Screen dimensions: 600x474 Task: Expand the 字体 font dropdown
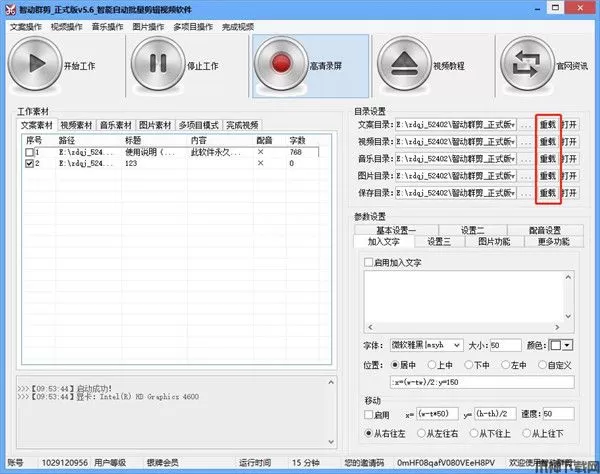pos(456,345)
